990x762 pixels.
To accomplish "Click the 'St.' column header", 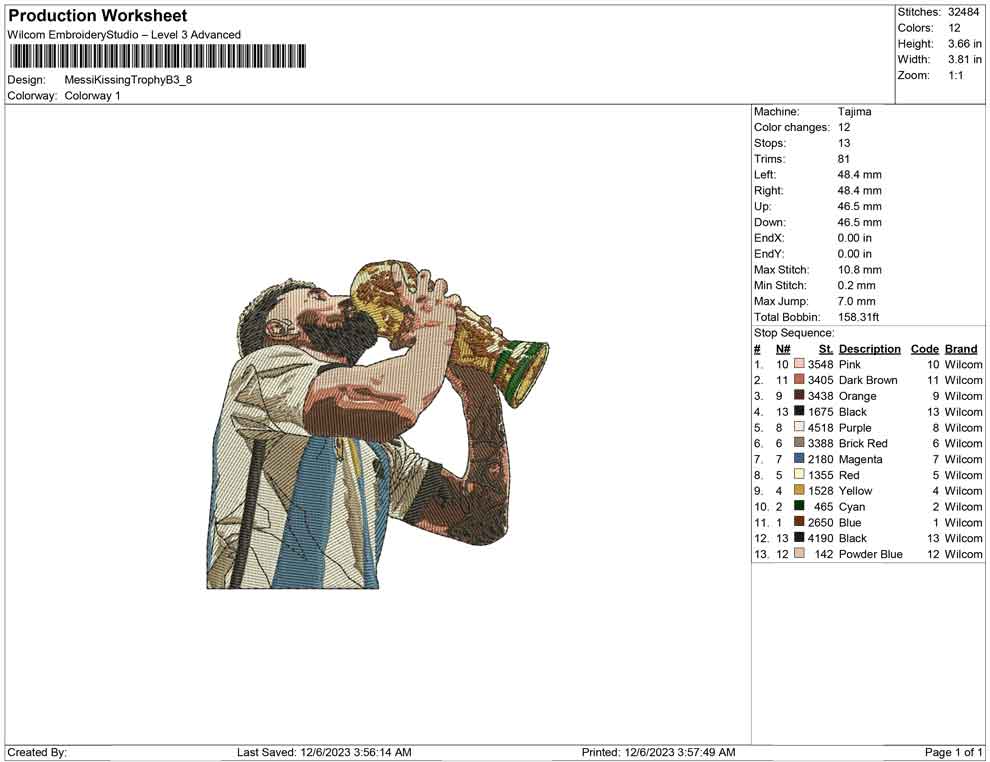I will point(826,349).
